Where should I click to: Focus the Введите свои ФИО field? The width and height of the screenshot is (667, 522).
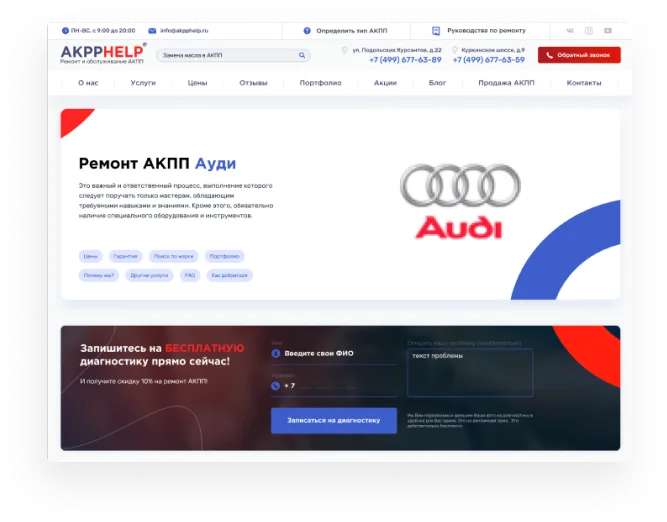[x=334, y=354]
